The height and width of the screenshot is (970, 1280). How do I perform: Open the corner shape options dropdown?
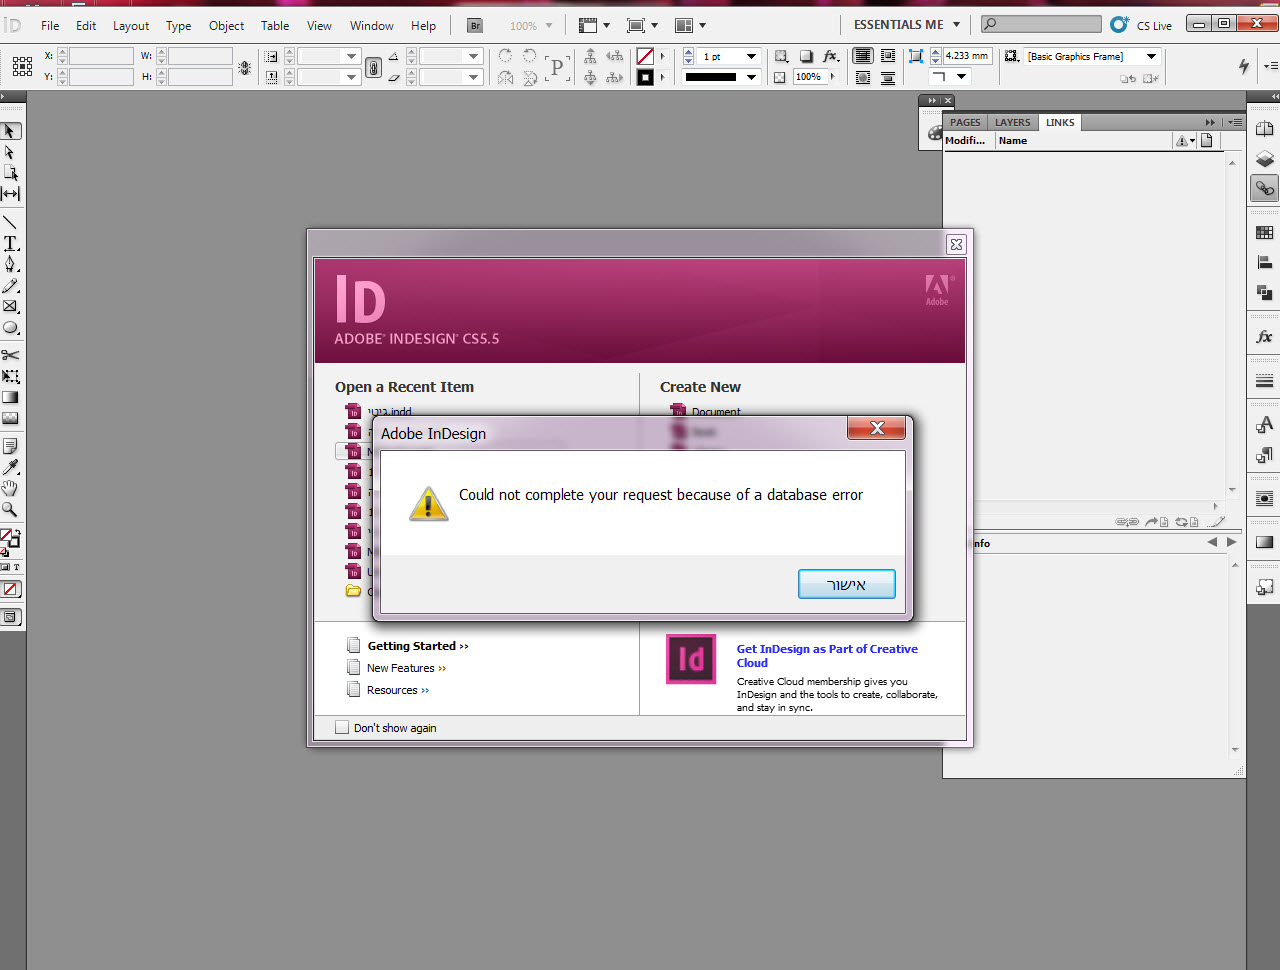949,77
